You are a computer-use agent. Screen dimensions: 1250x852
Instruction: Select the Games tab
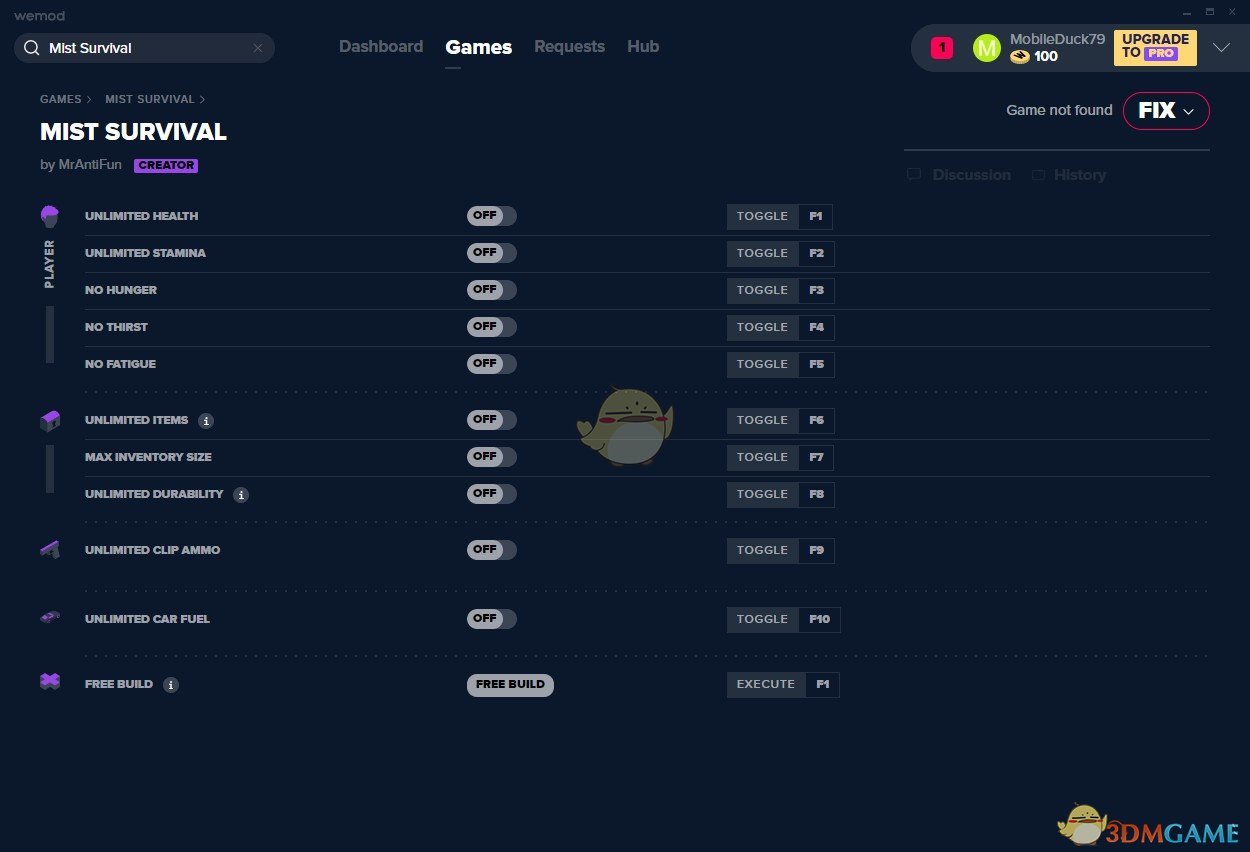[x=479, y=47]
